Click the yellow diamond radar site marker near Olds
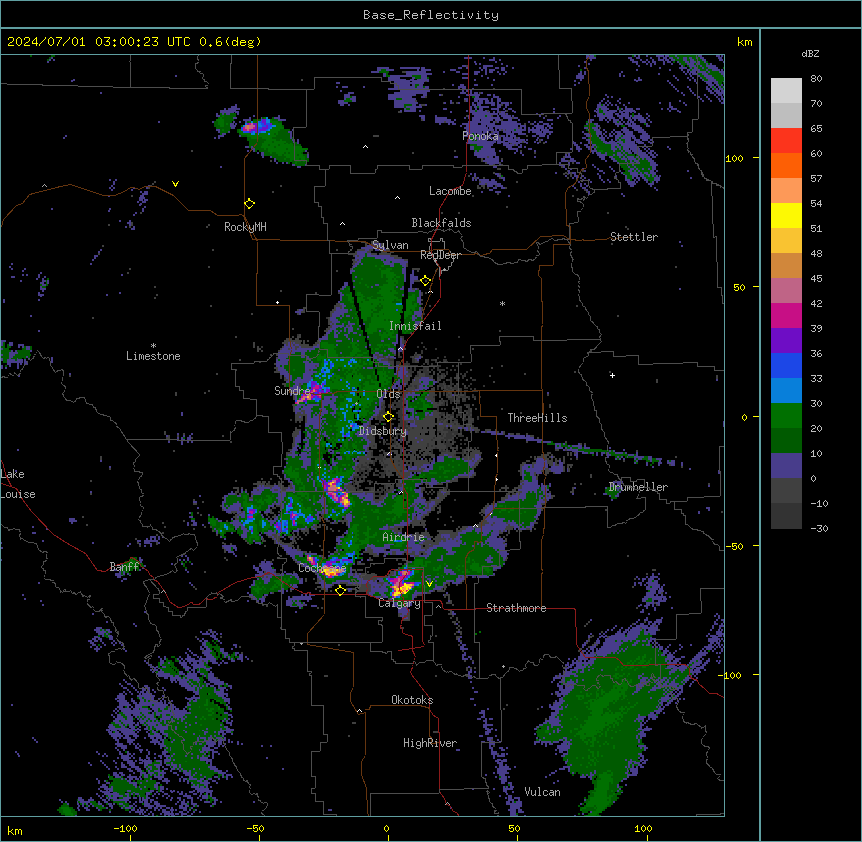The width and height of the screenshot is (862, 842). pyautogui.click(x=388, y=417)
